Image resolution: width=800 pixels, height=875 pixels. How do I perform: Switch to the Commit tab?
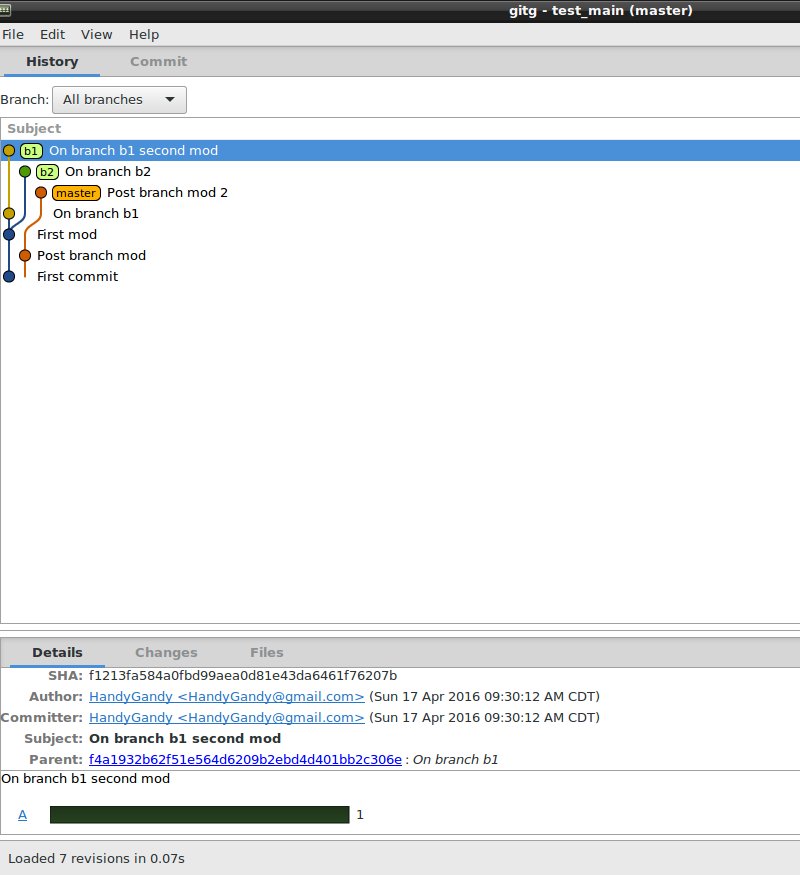click(x=158, y=61)
